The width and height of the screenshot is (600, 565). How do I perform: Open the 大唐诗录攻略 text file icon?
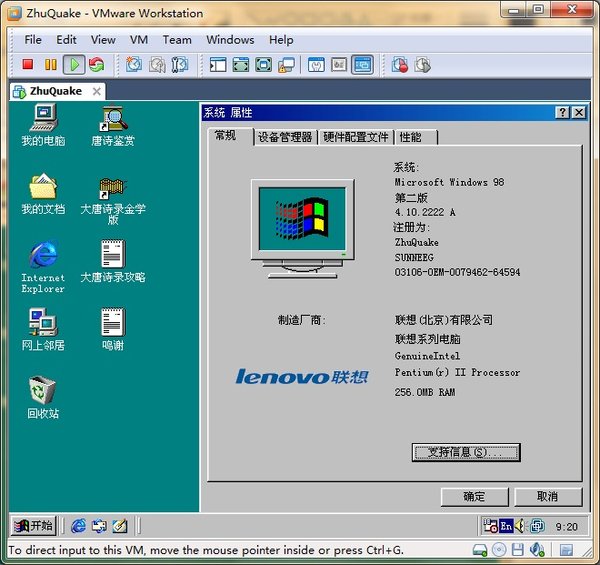(113, 261)
